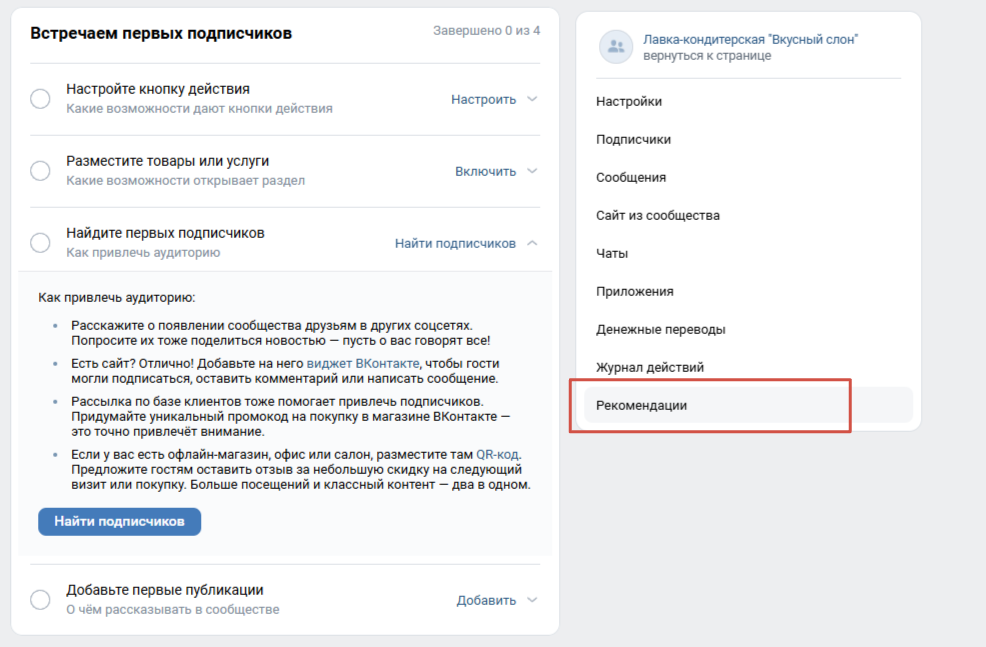This screenshot has width=986, height=647.
Task: Click the 'Включить' action link
Action: (485, 171)
